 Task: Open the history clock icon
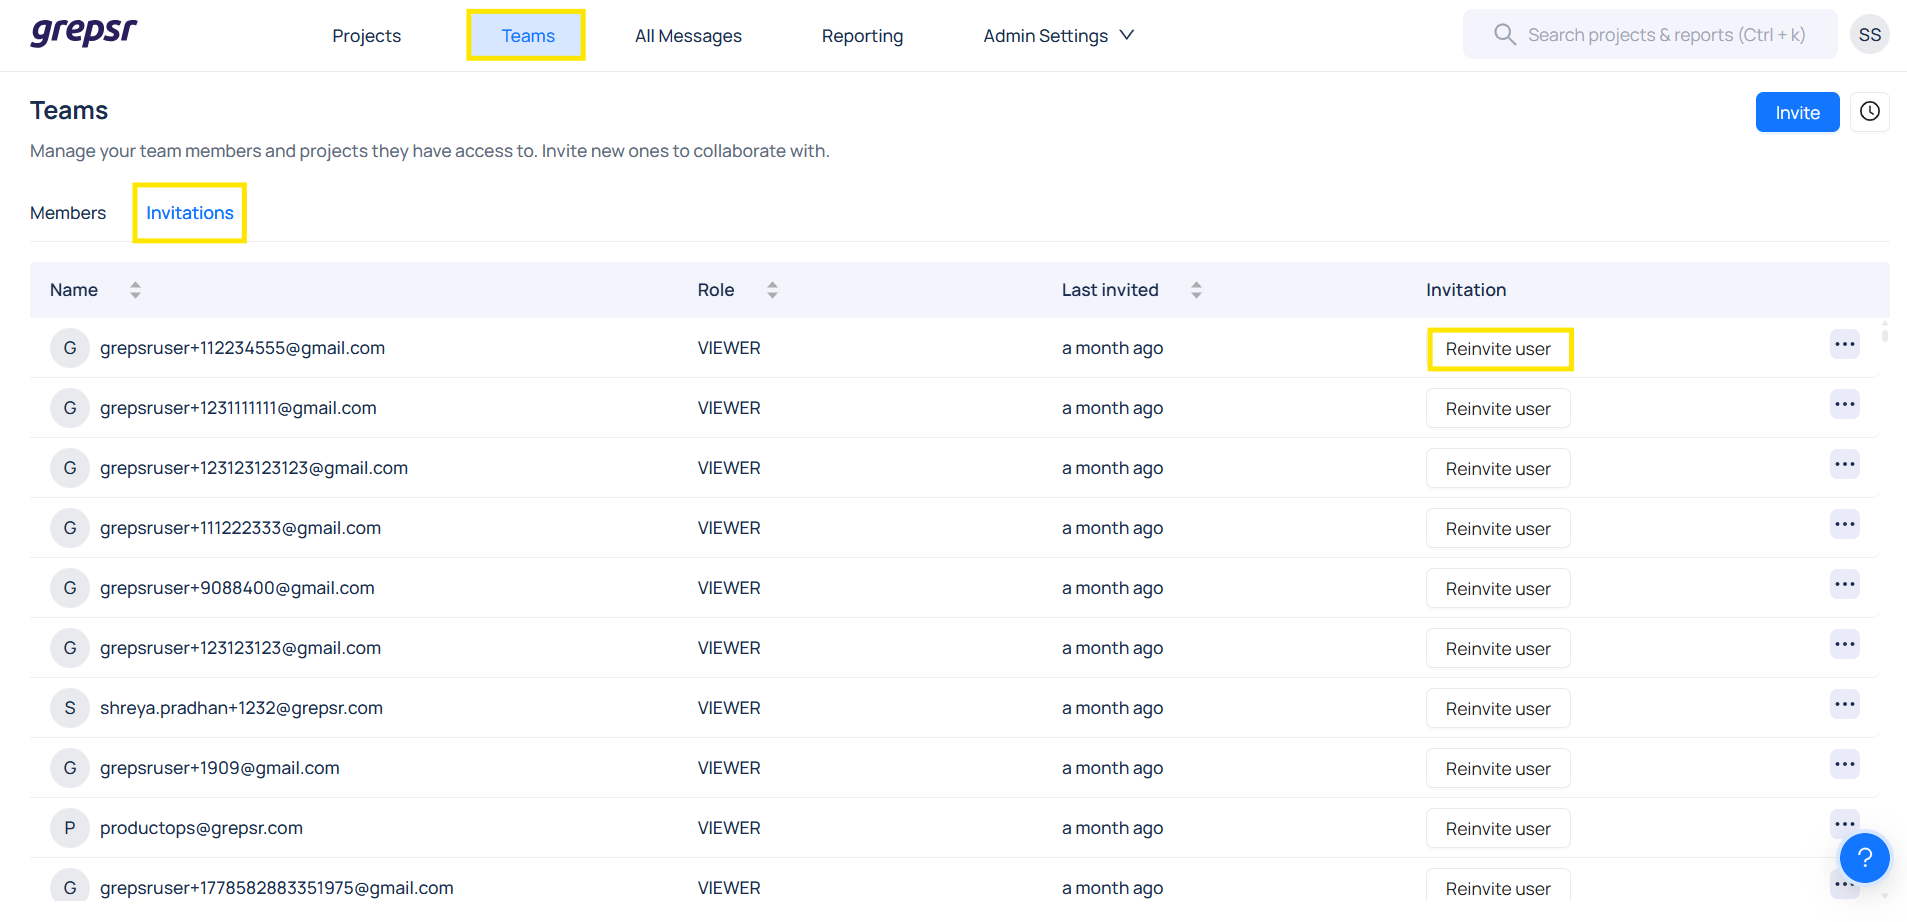coord(1869,112)
